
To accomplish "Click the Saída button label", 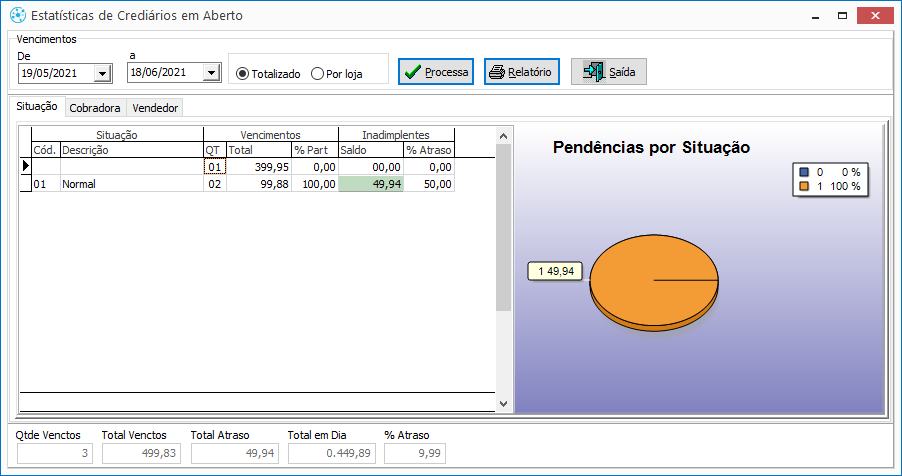I will click(622, 72).
